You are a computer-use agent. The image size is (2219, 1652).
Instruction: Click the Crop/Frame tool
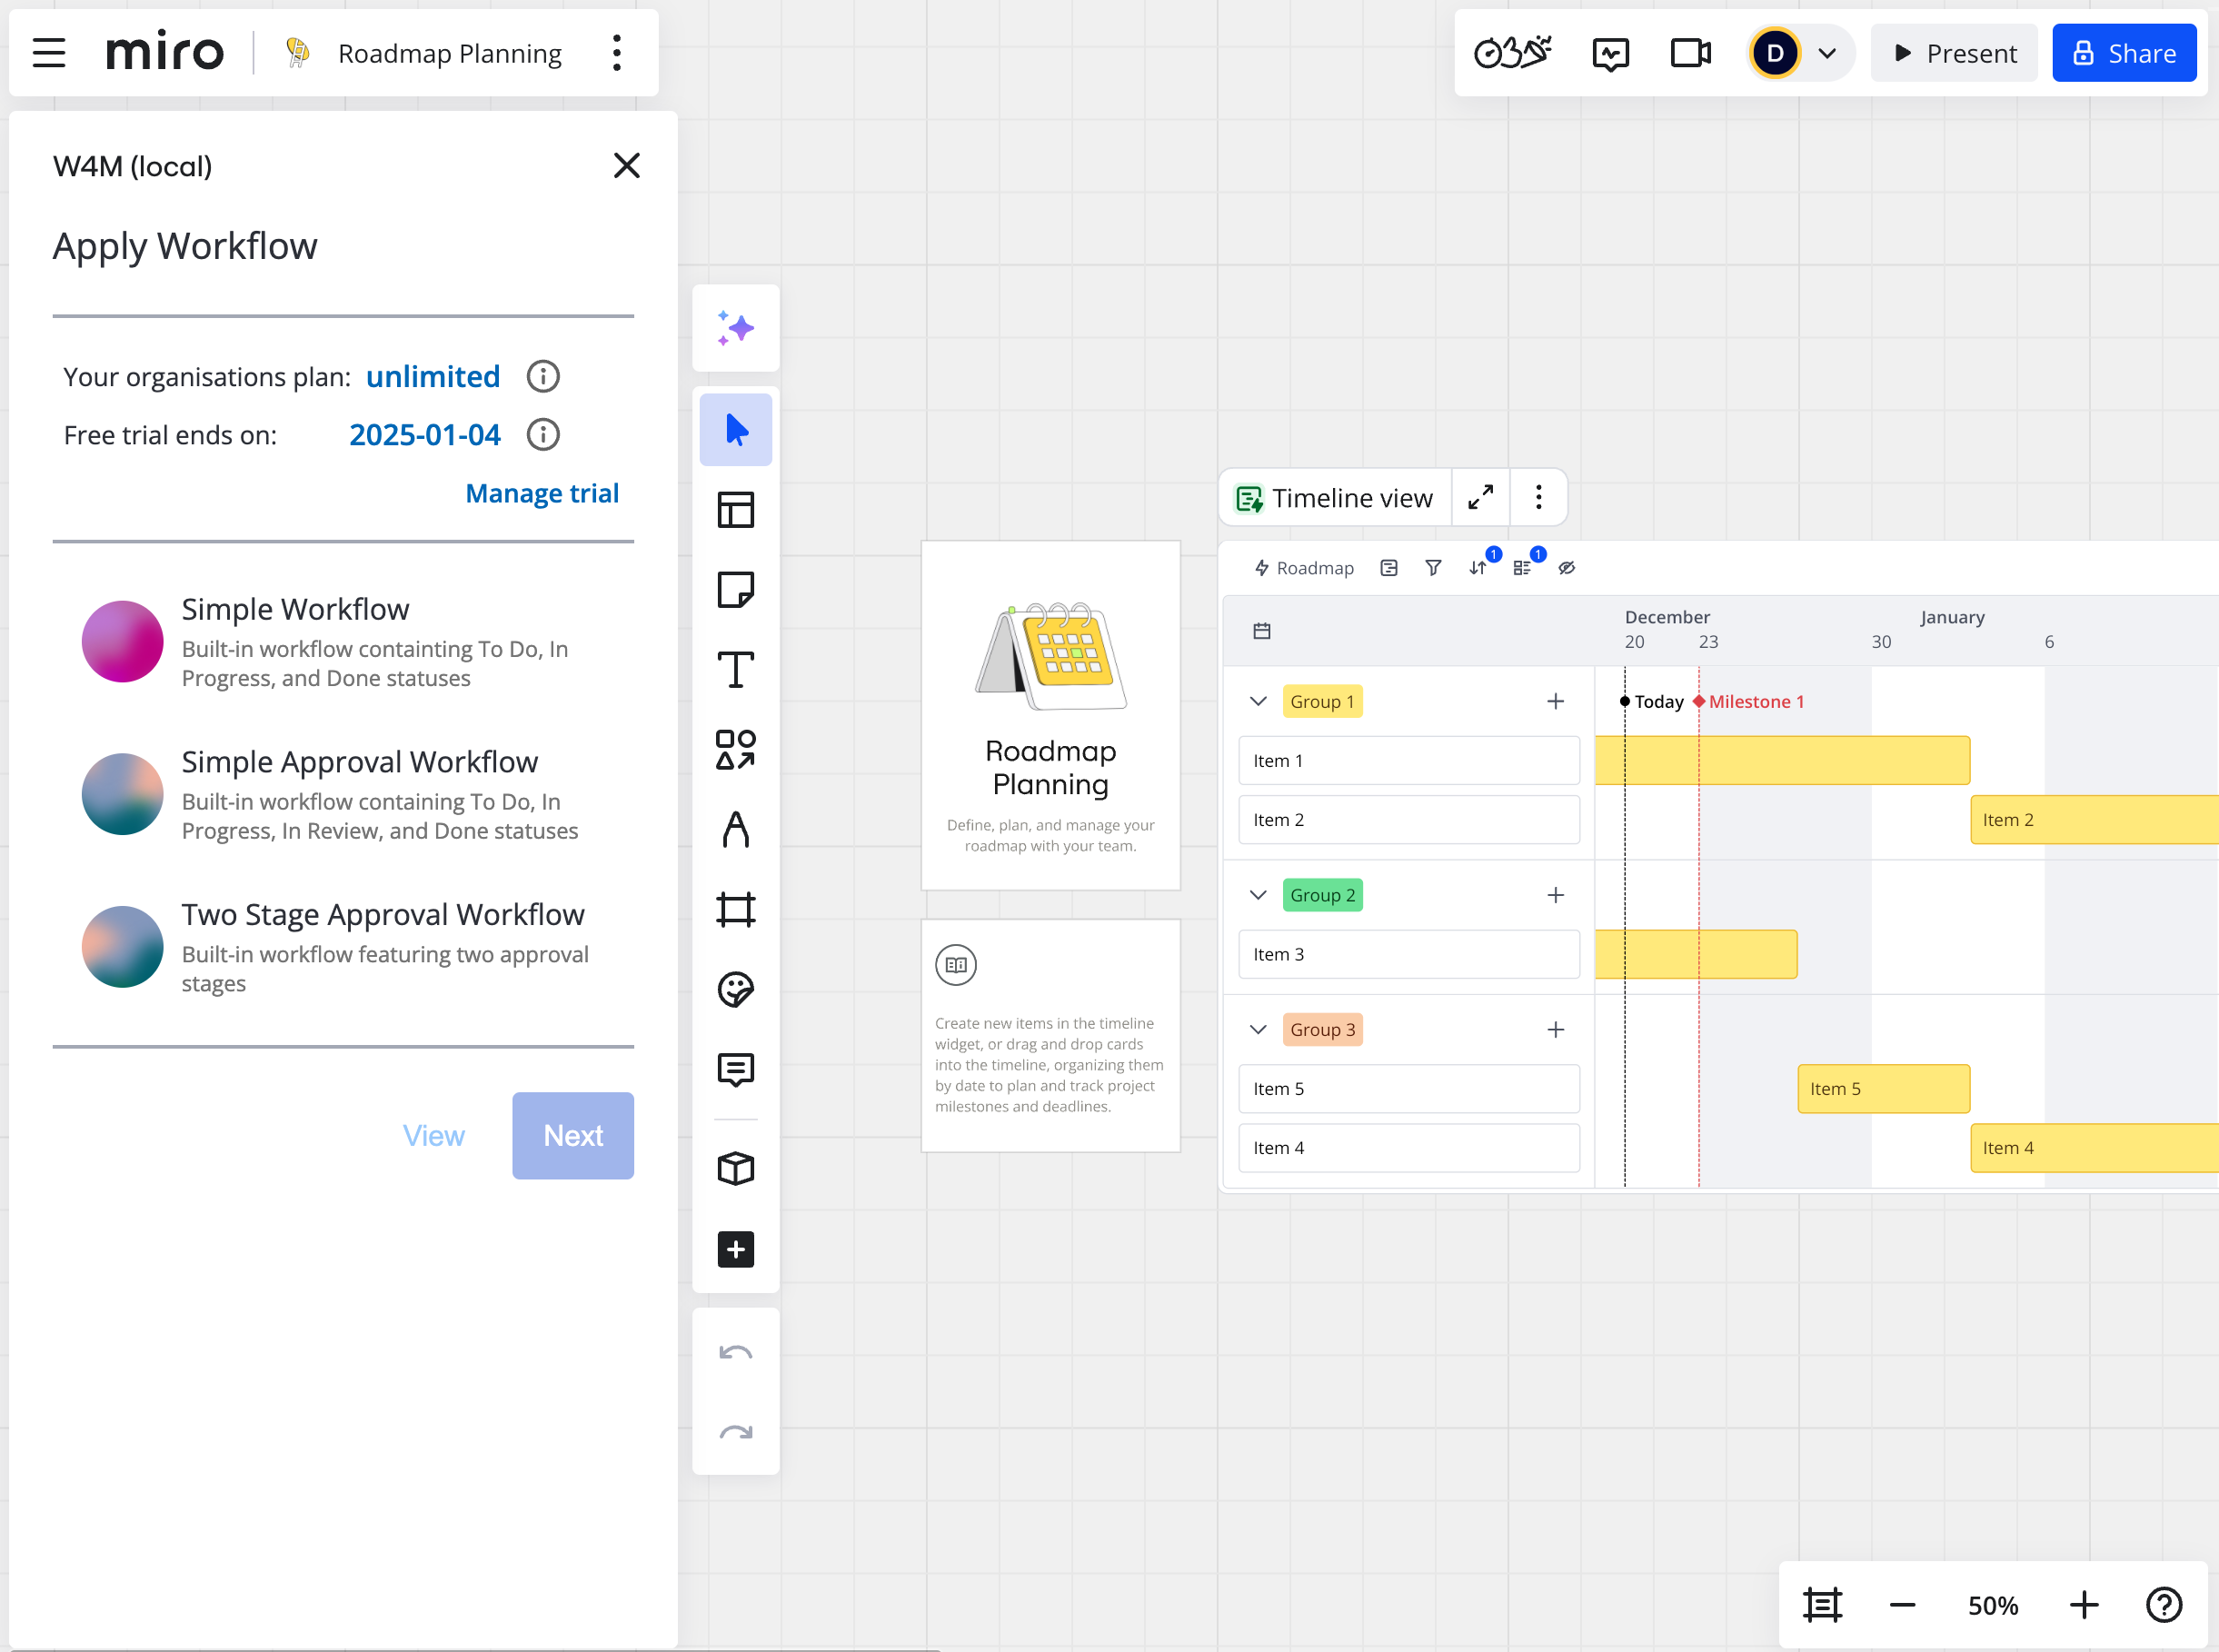736,910
